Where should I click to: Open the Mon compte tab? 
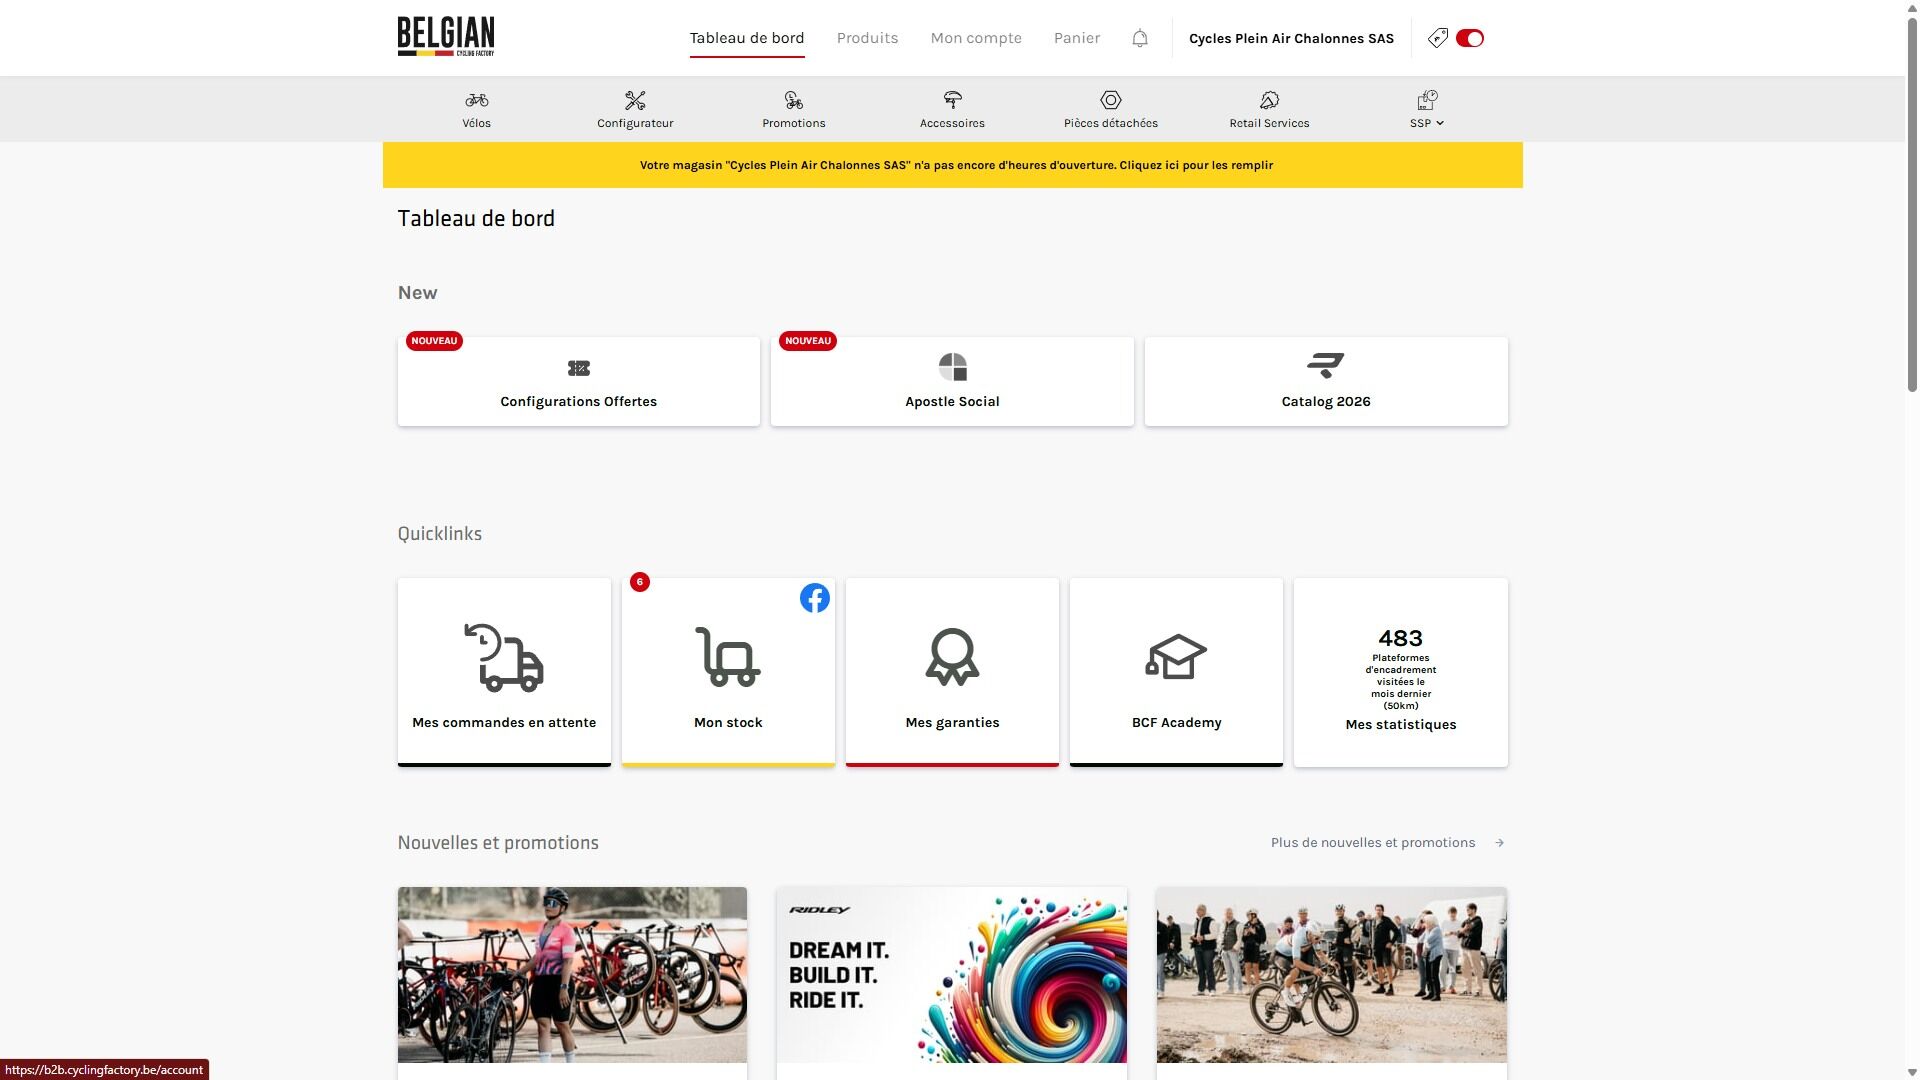(976, 38)
